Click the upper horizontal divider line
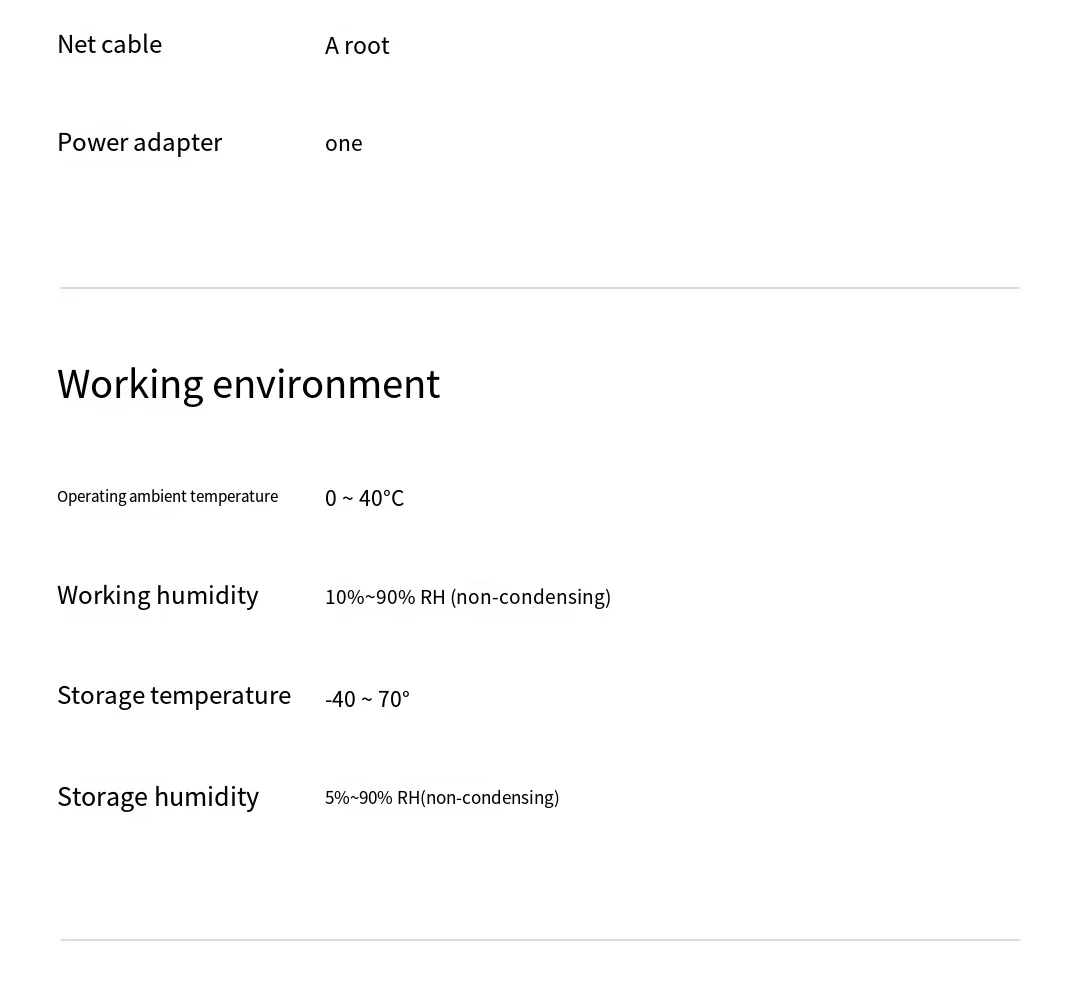1080x1000 pixels. pos(539,288)
